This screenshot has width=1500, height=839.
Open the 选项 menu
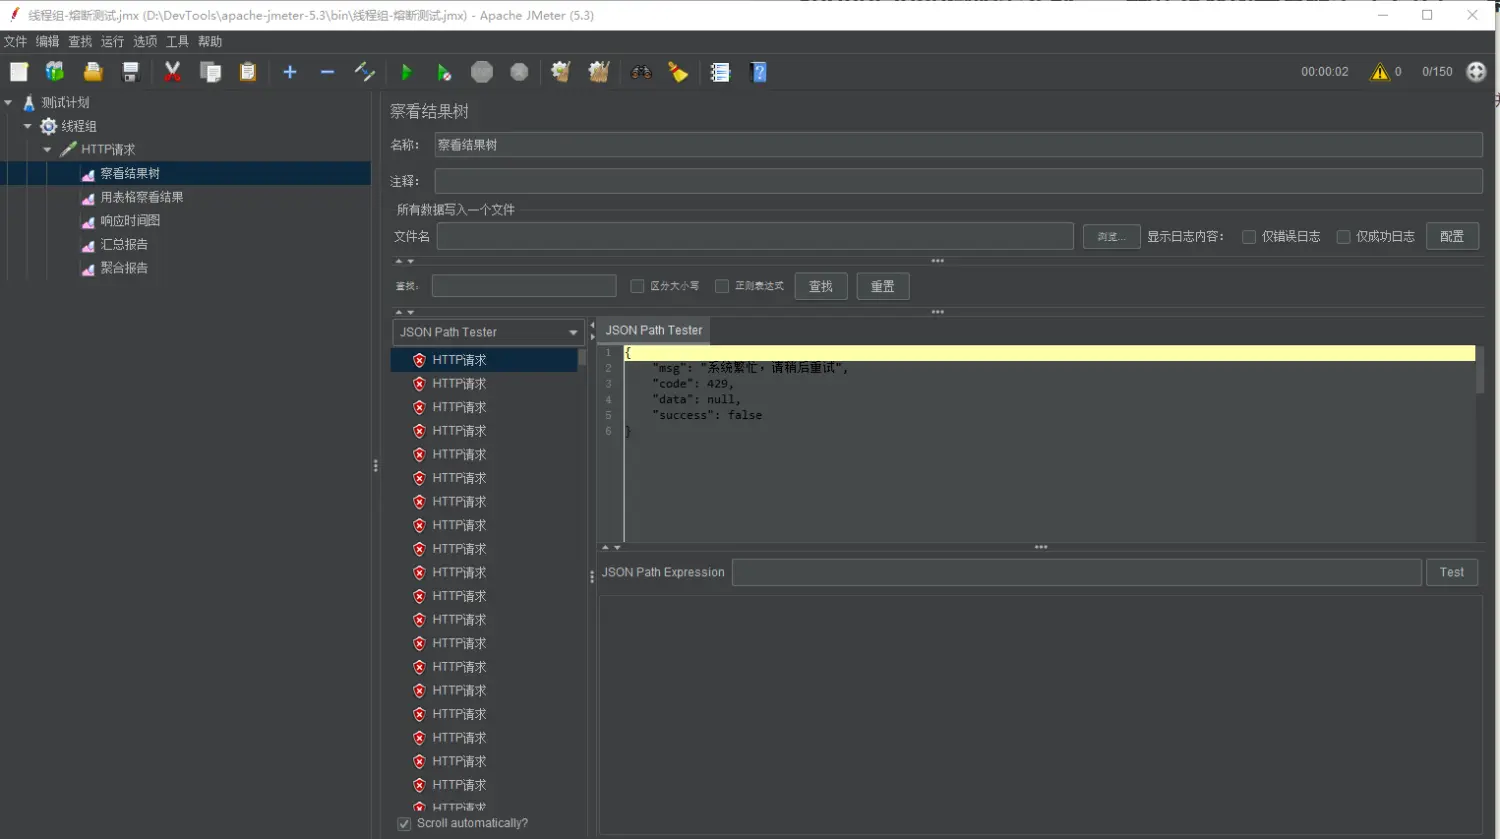coord(145,42)
